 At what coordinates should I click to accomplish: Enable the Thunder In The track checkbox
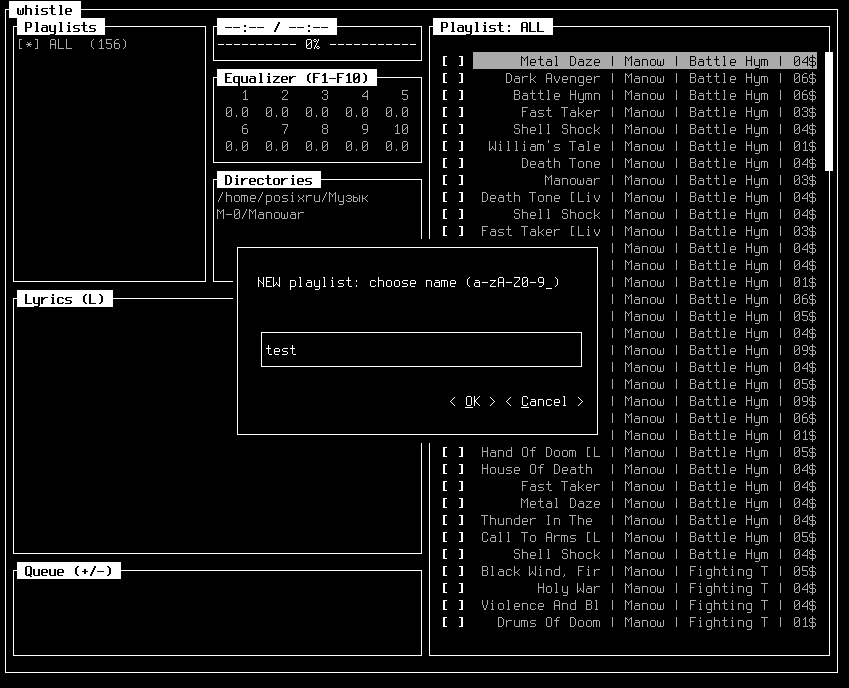coord(453,520)
